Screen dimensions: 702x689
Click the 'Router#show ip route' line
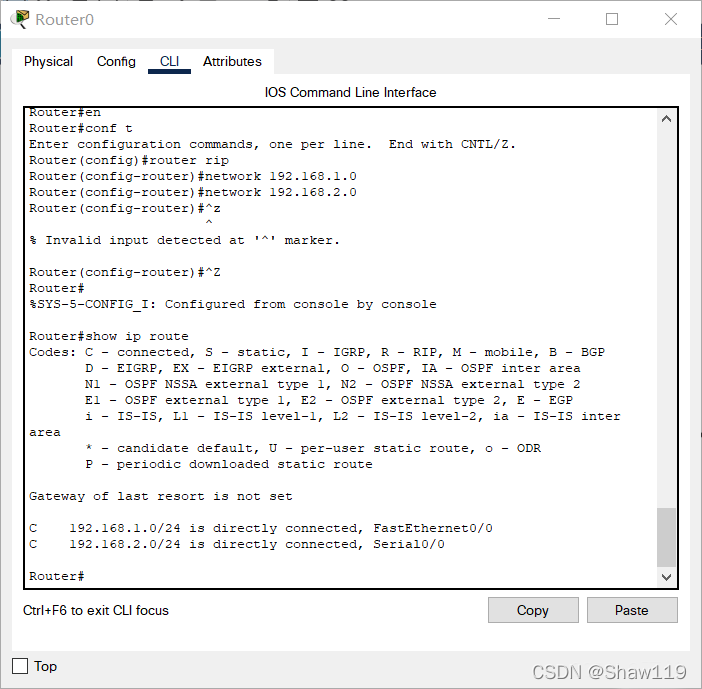pos(109,336)
